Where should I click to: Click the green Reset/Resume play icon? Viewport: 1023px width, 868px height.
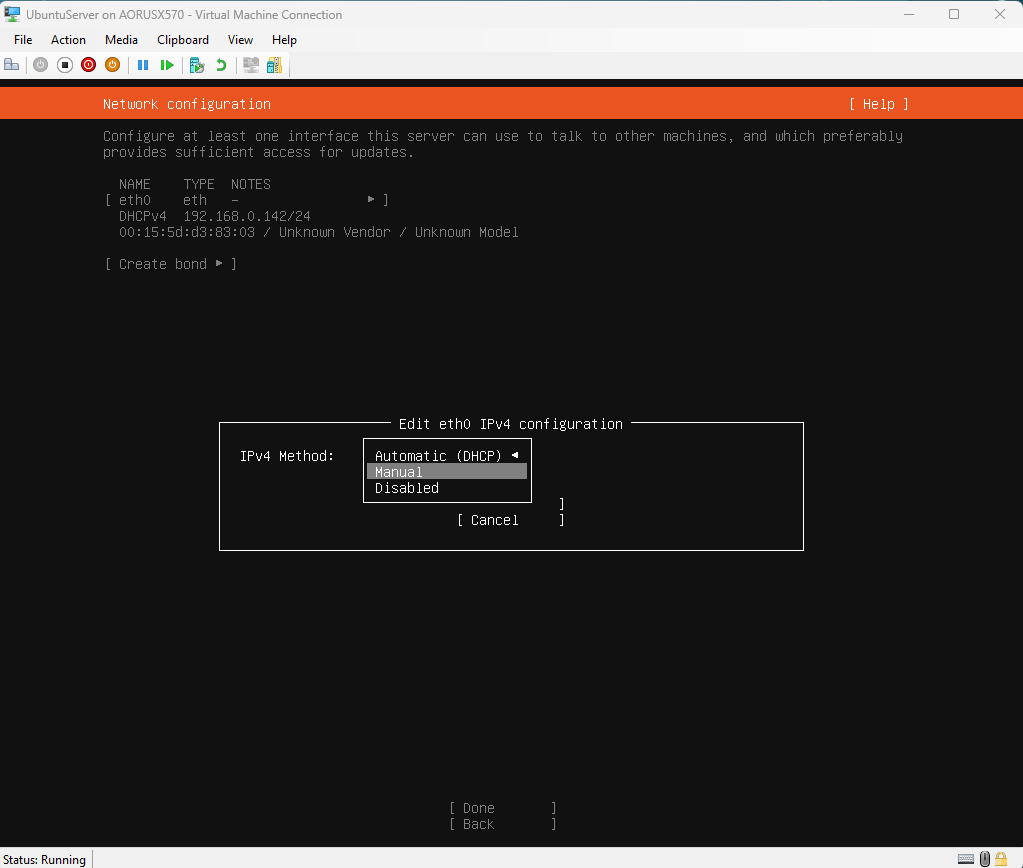[167, 65]
